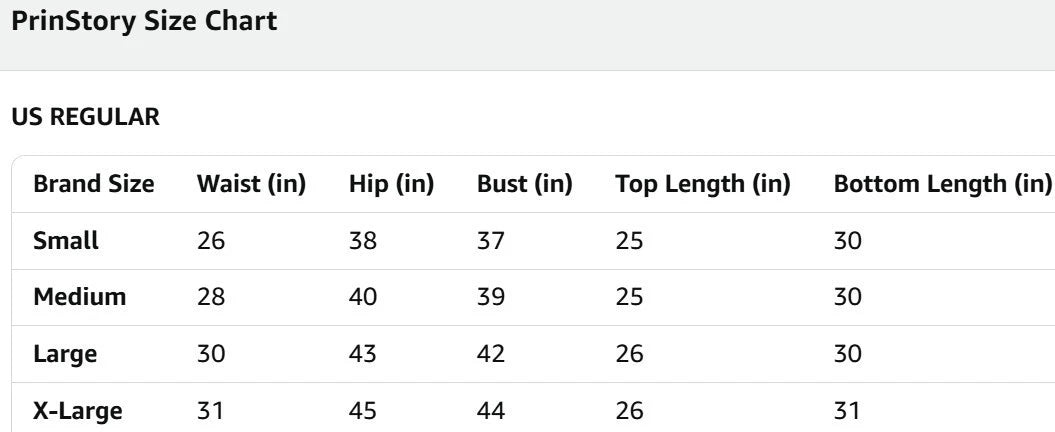Click the Medium hip value 40

coord(364,298)
